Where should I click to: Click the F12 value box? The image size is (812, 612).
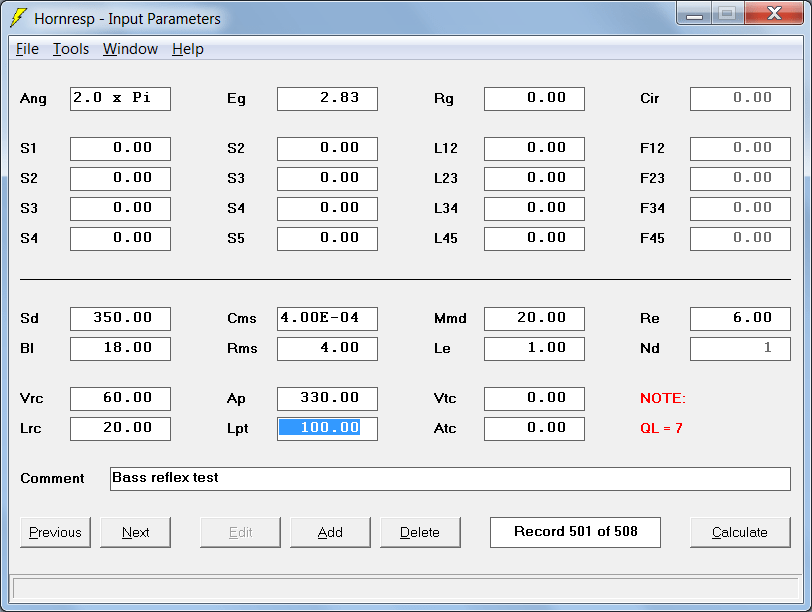[x=741, y=149]
